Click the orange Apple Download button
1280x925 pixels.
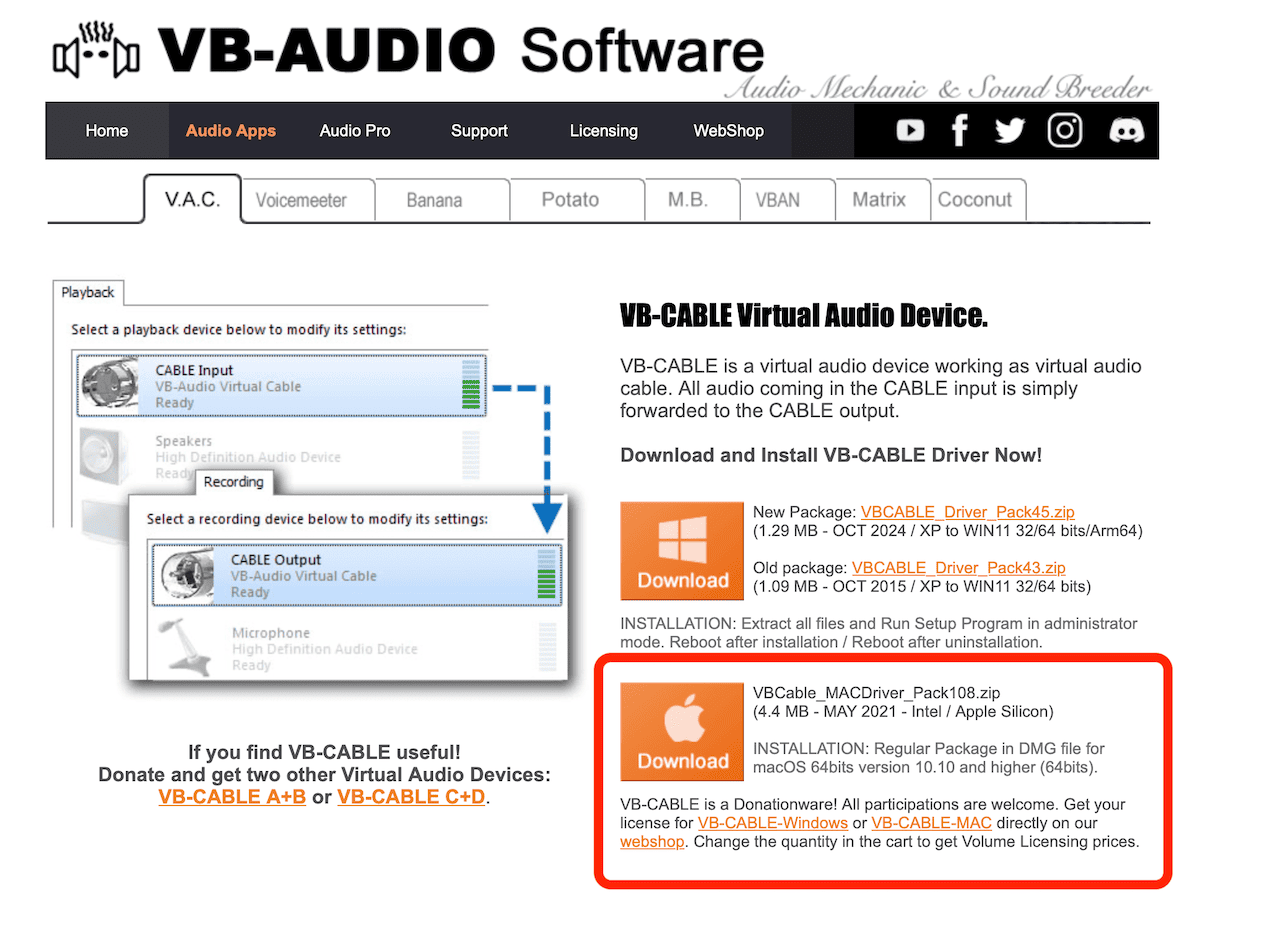pos(682,731)
